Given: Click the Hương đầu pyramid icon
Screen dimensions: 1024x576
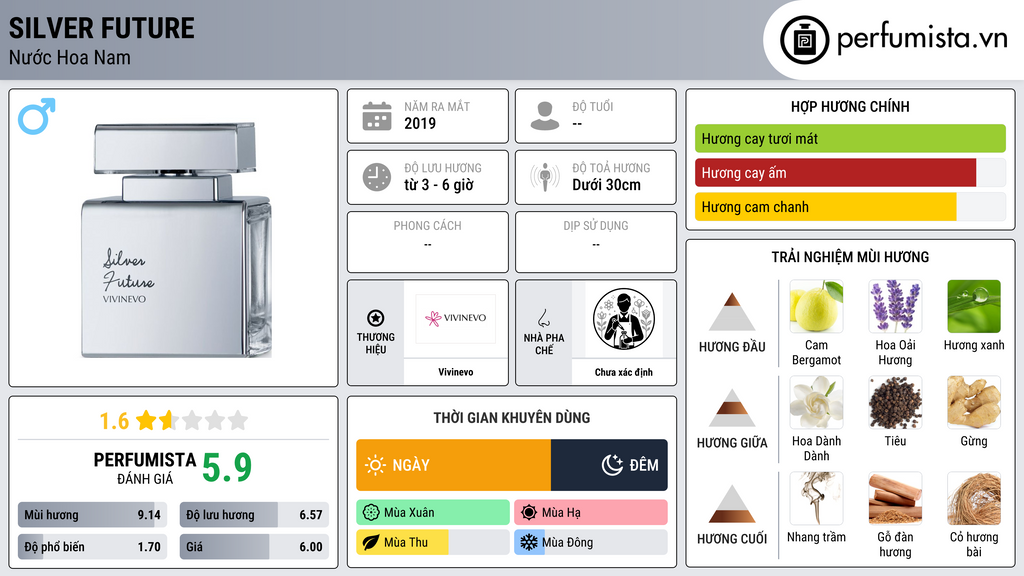Looking at the screenshot, I should pos(732,312).
